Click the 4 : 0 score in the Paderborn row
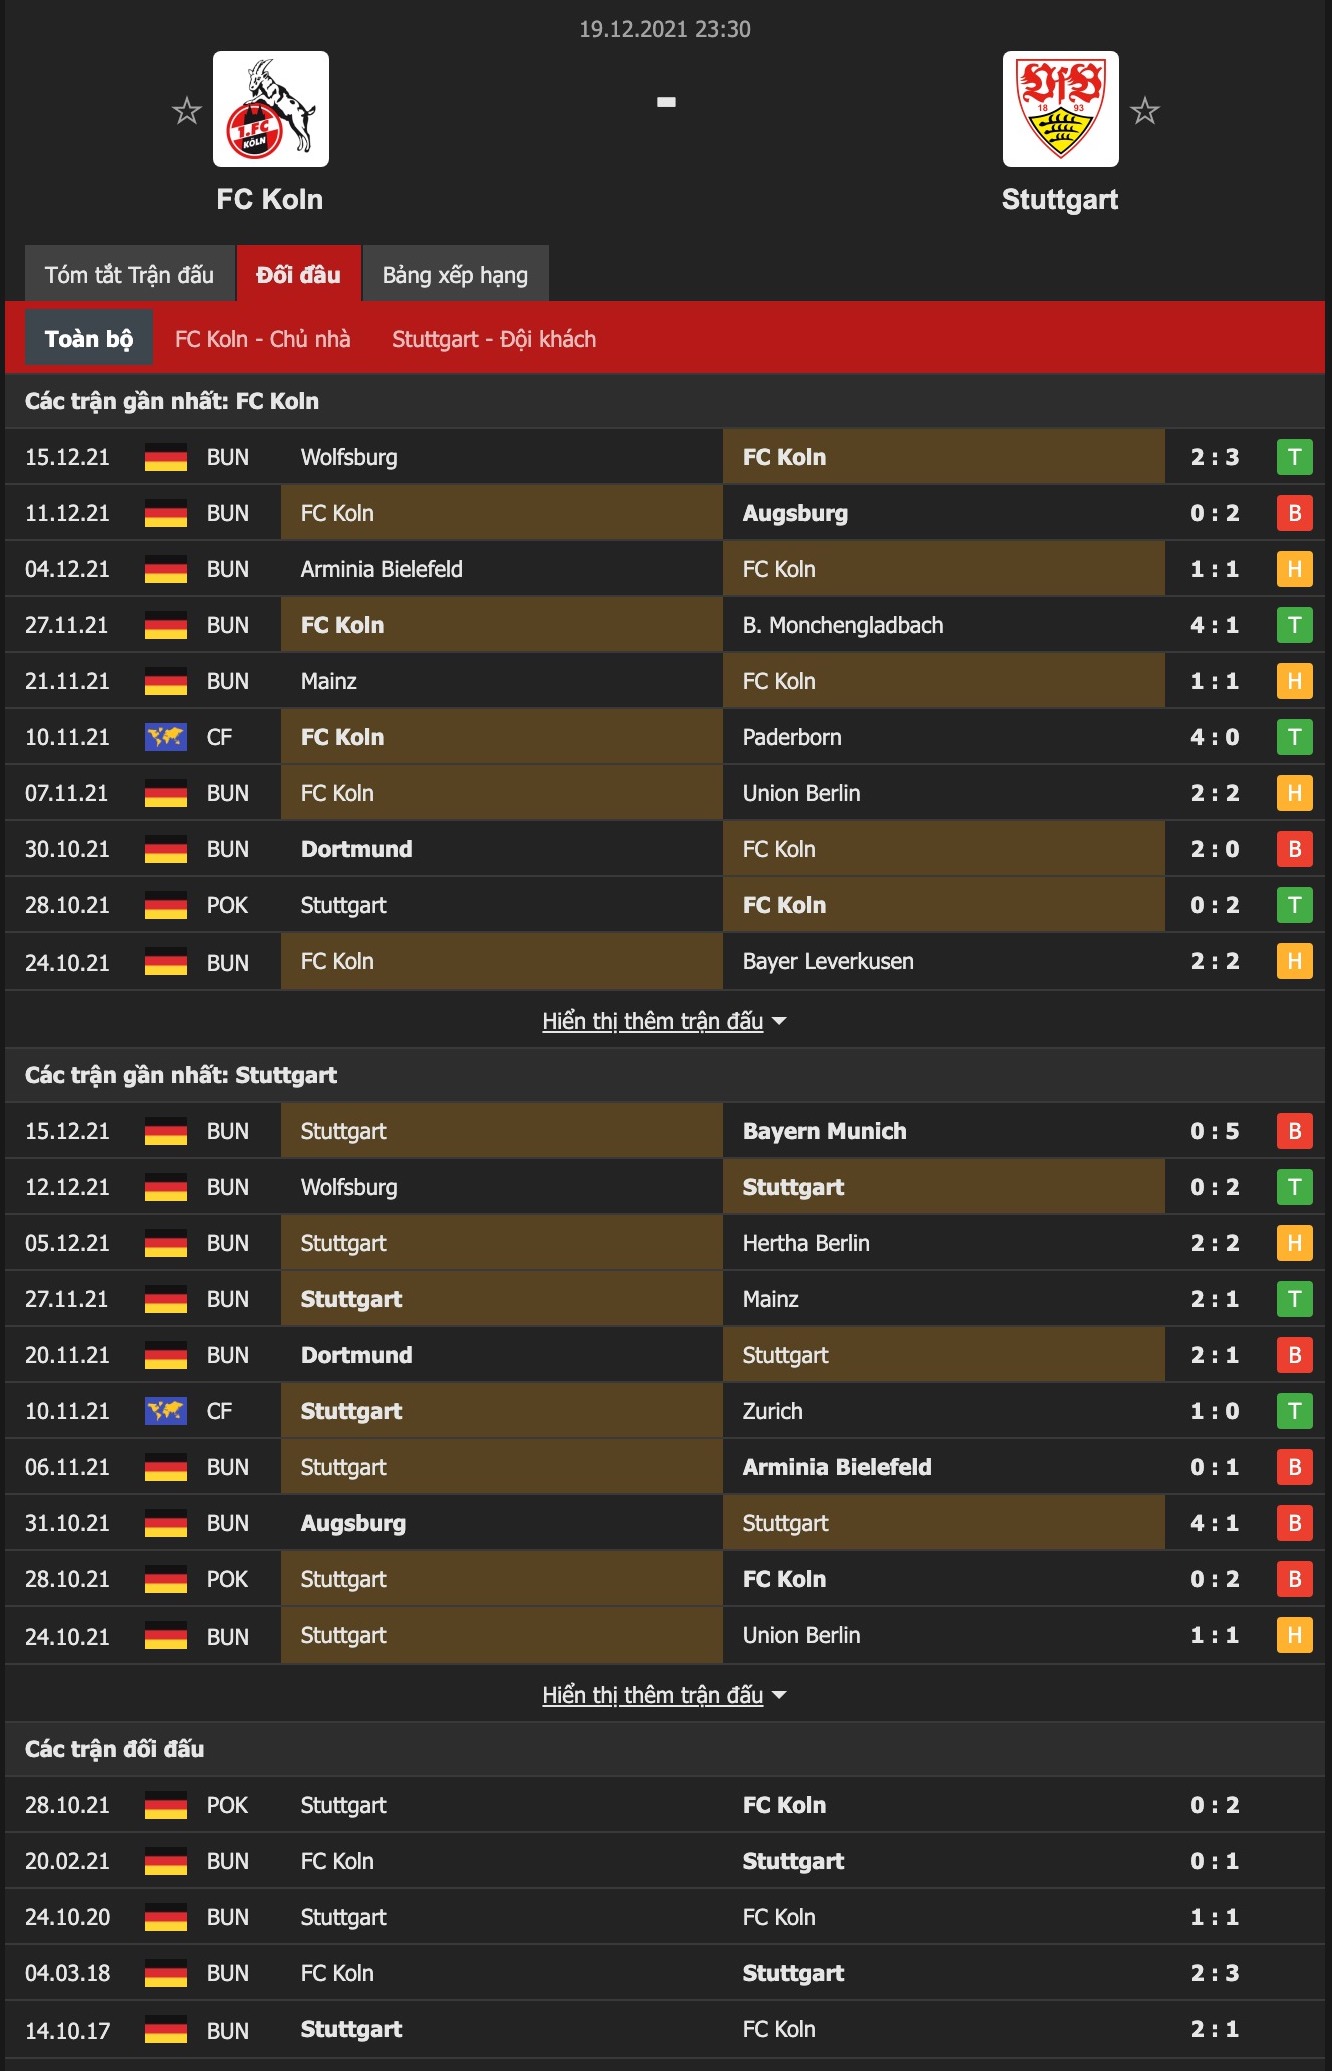This screenshot has width=1332, height=2071. pyautogui.click(x=1215, y=737)
